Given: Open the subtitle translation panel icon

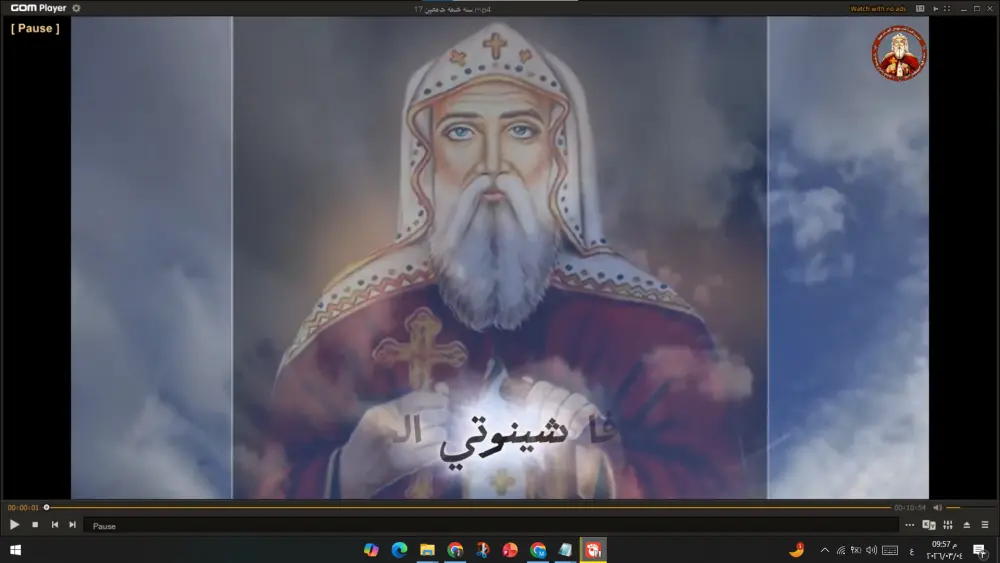Looking at the screenshot, I should pyautogui.click(x=929, y=525).
